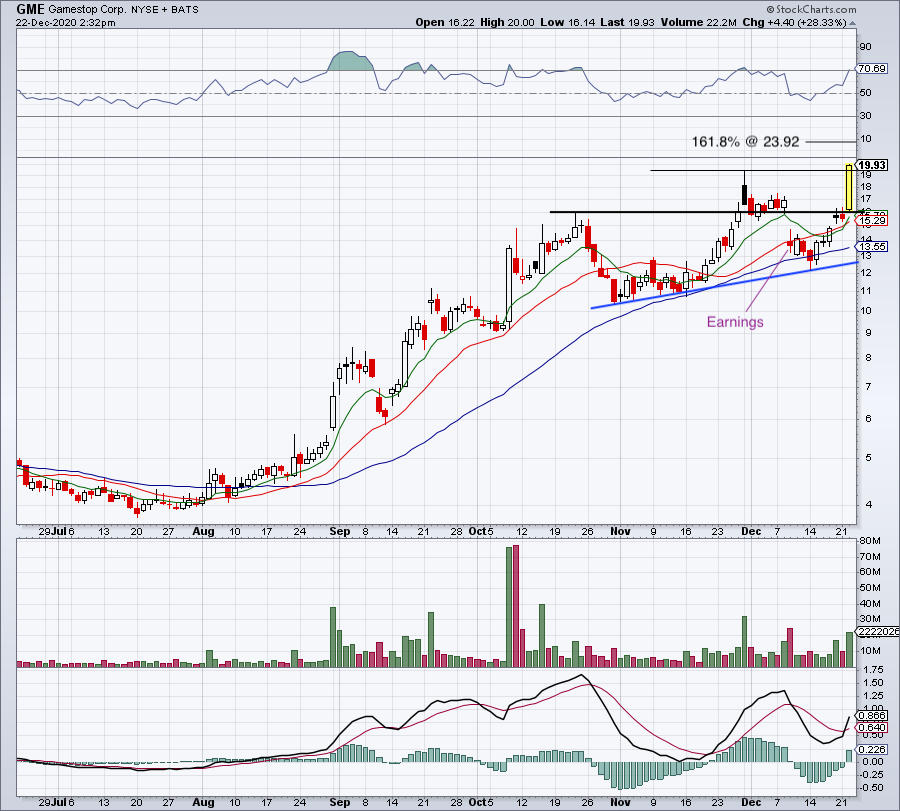This screenshot has height=811, width=900.
Task: Click the Last 19.93 header value
Action: tap(628, 22)
